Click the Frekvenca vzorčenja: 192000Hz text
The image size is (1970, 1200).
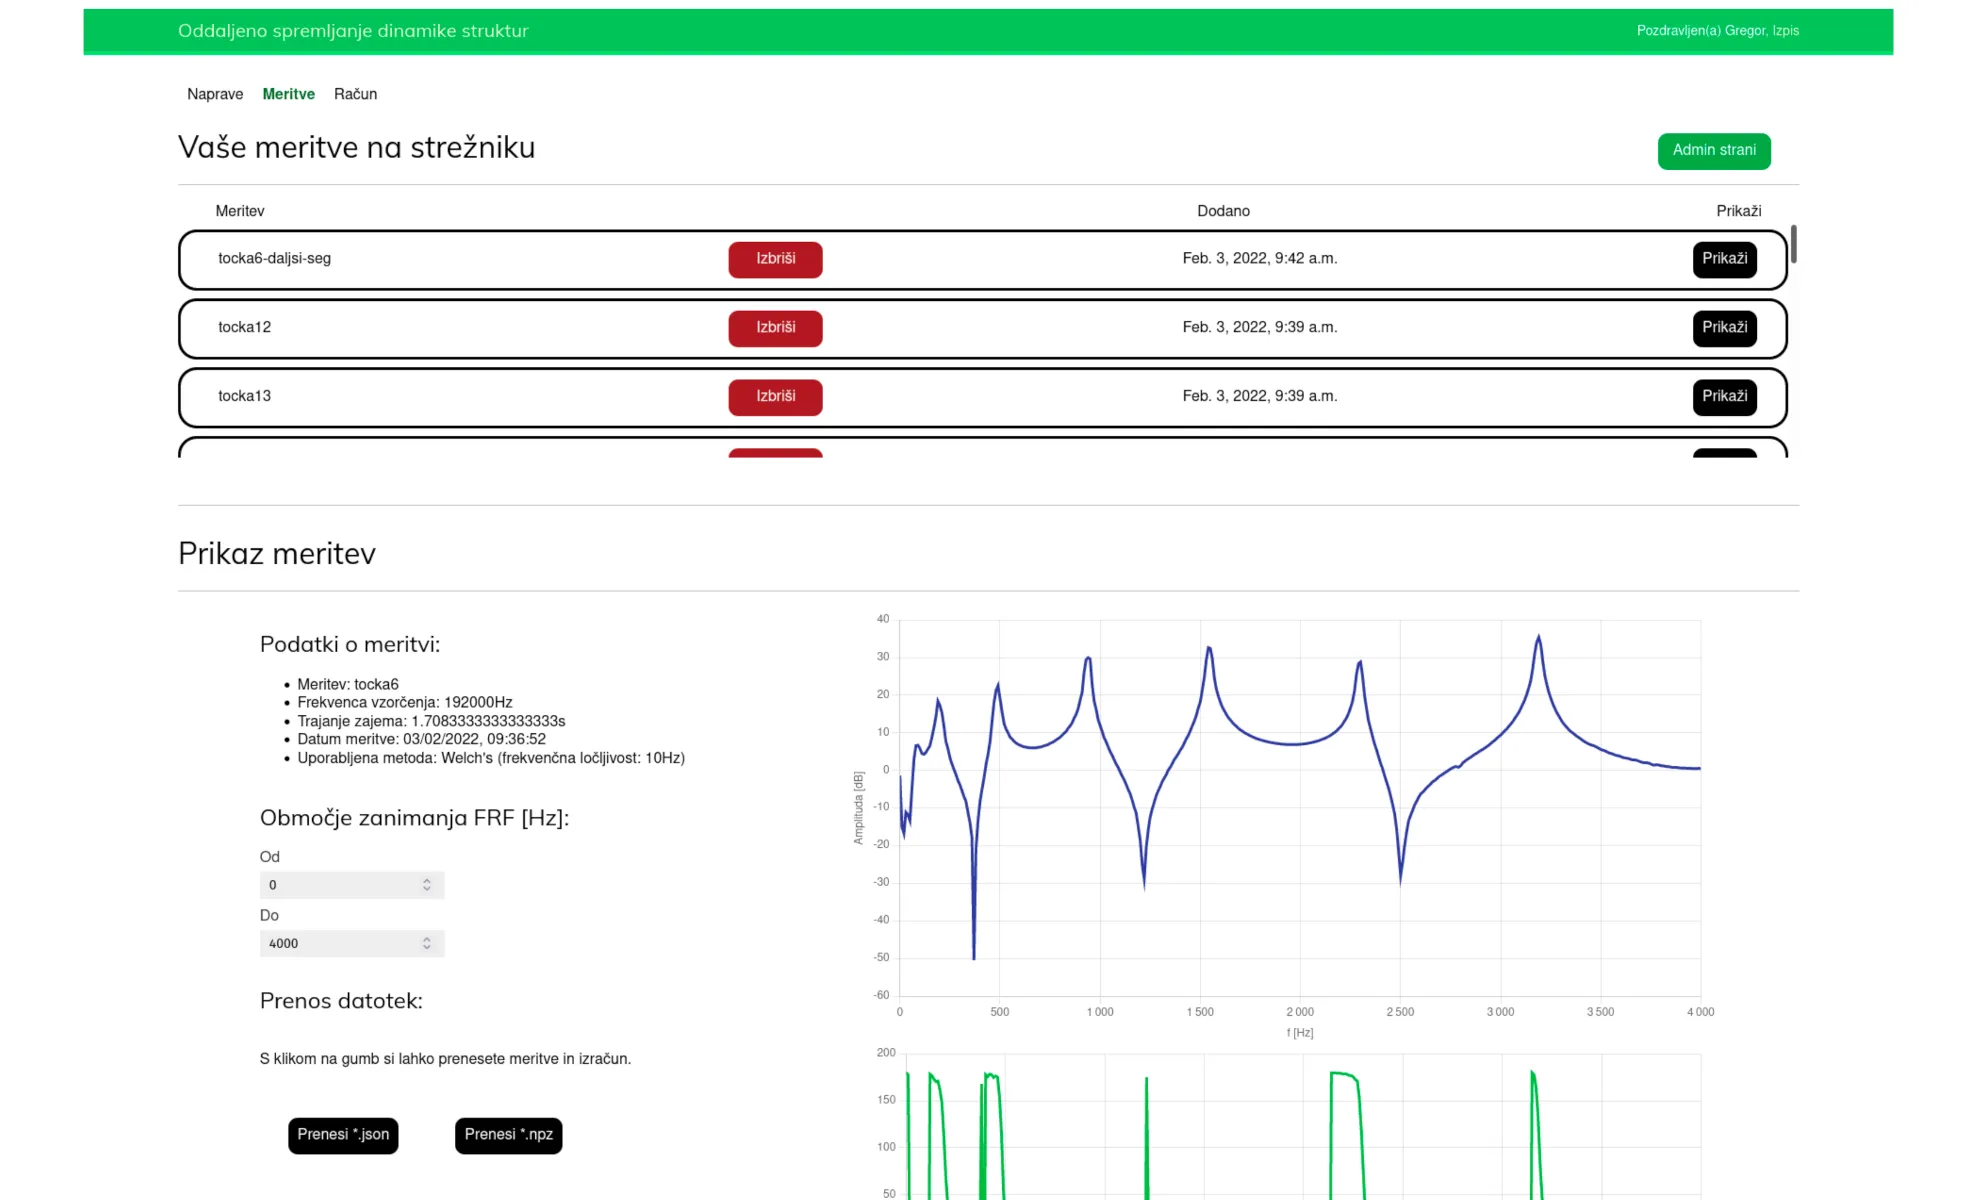404,702
